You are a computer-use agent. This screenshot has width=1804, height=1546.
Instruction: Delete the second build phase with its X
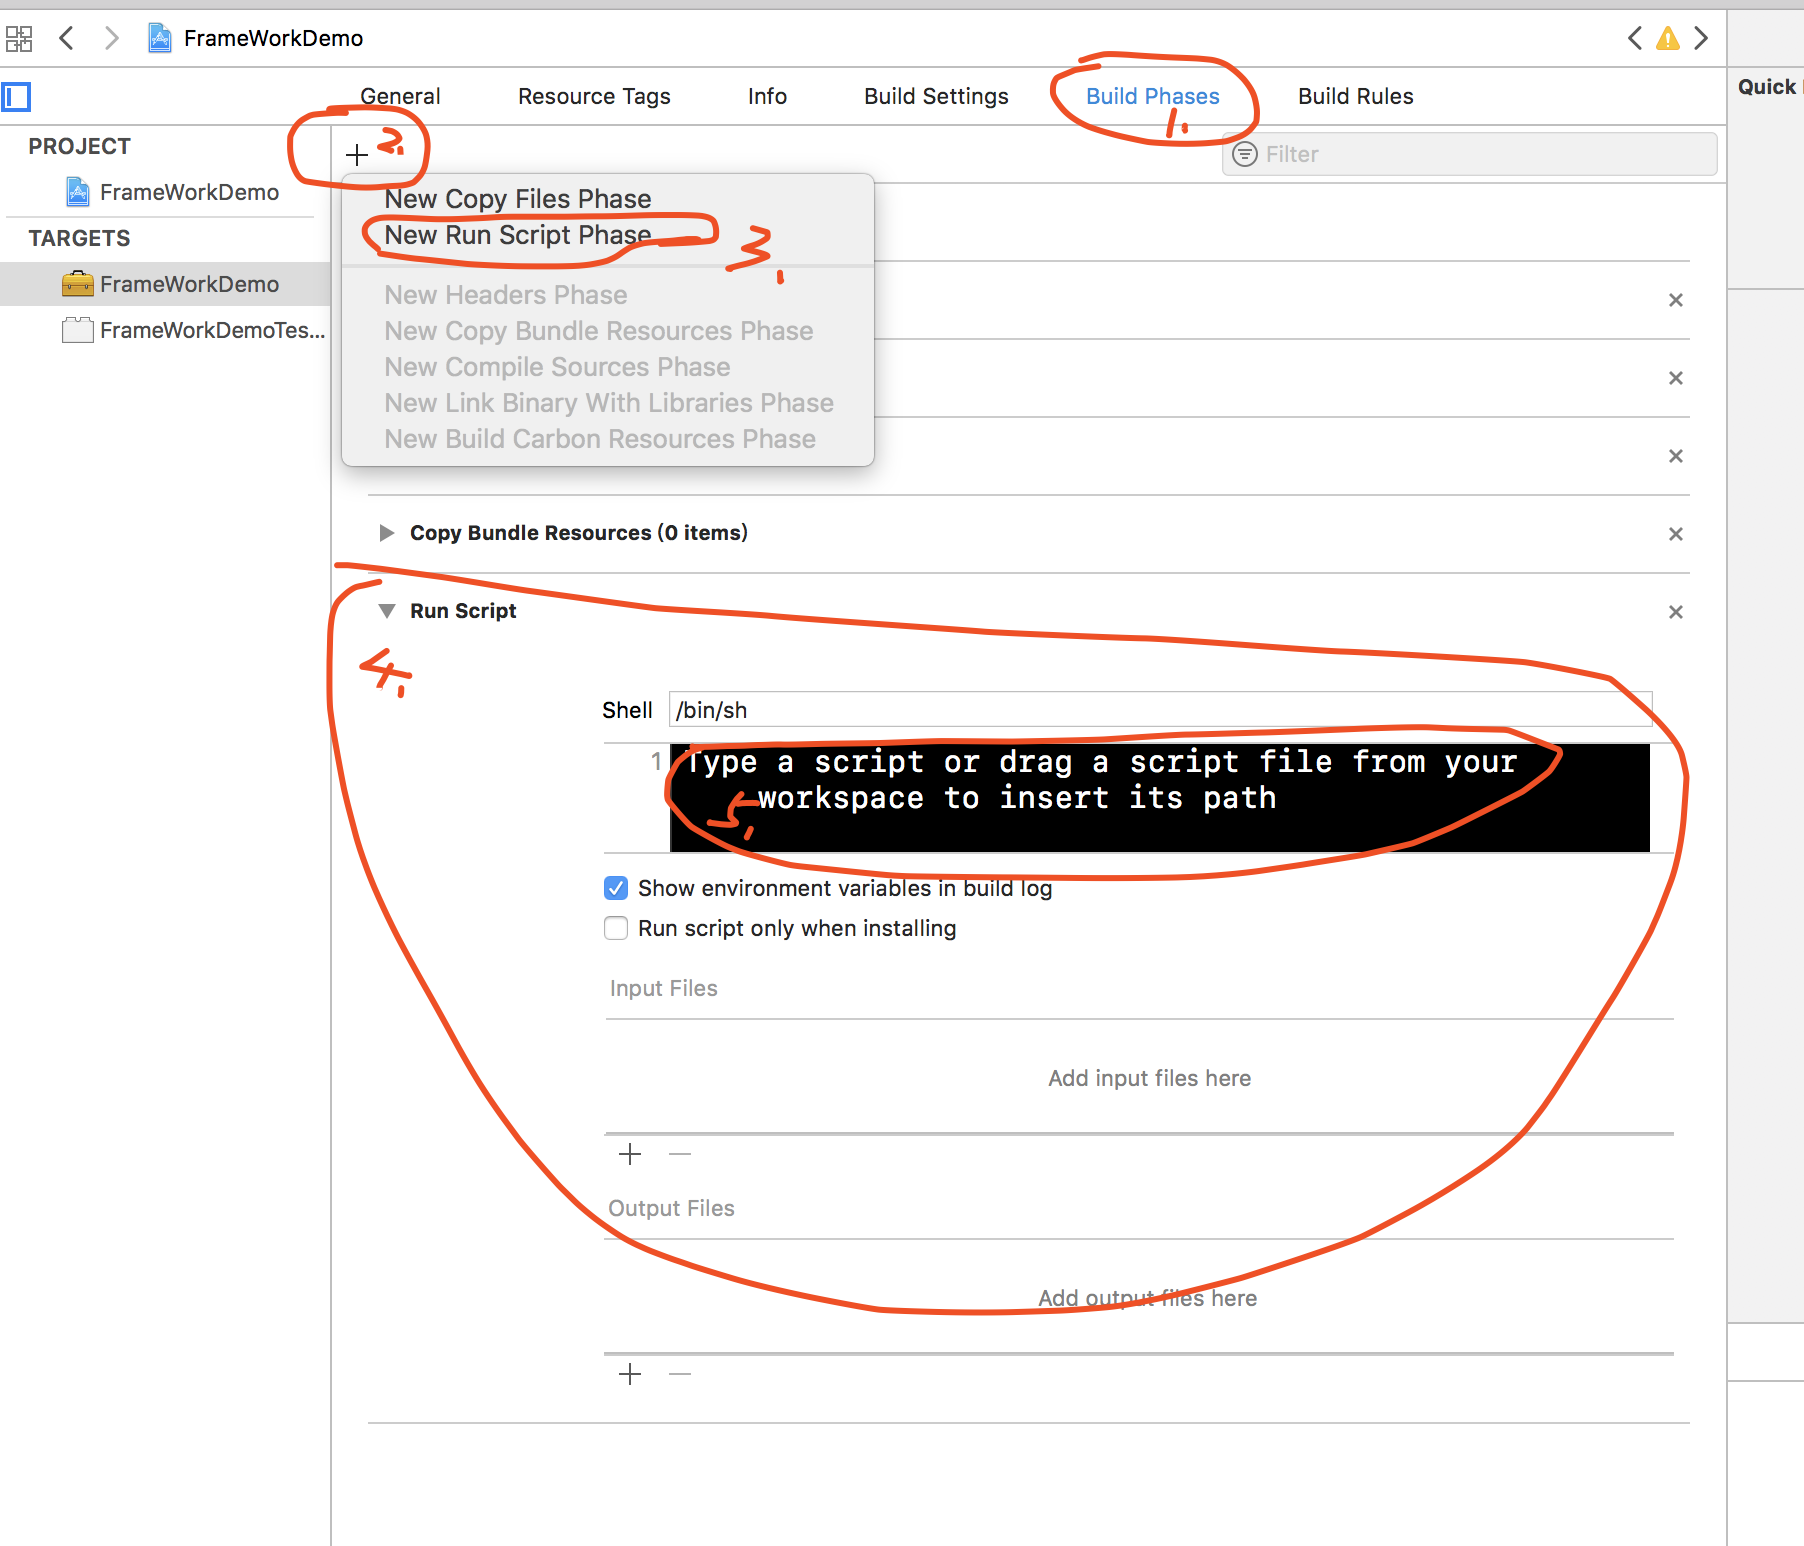1676,378
